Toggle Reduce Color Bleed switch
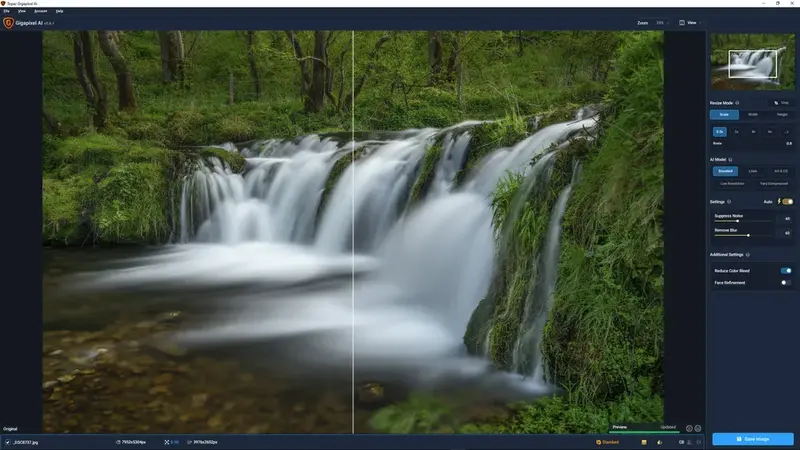Screen dimensions: 800x450 click(x=786, y=271)
